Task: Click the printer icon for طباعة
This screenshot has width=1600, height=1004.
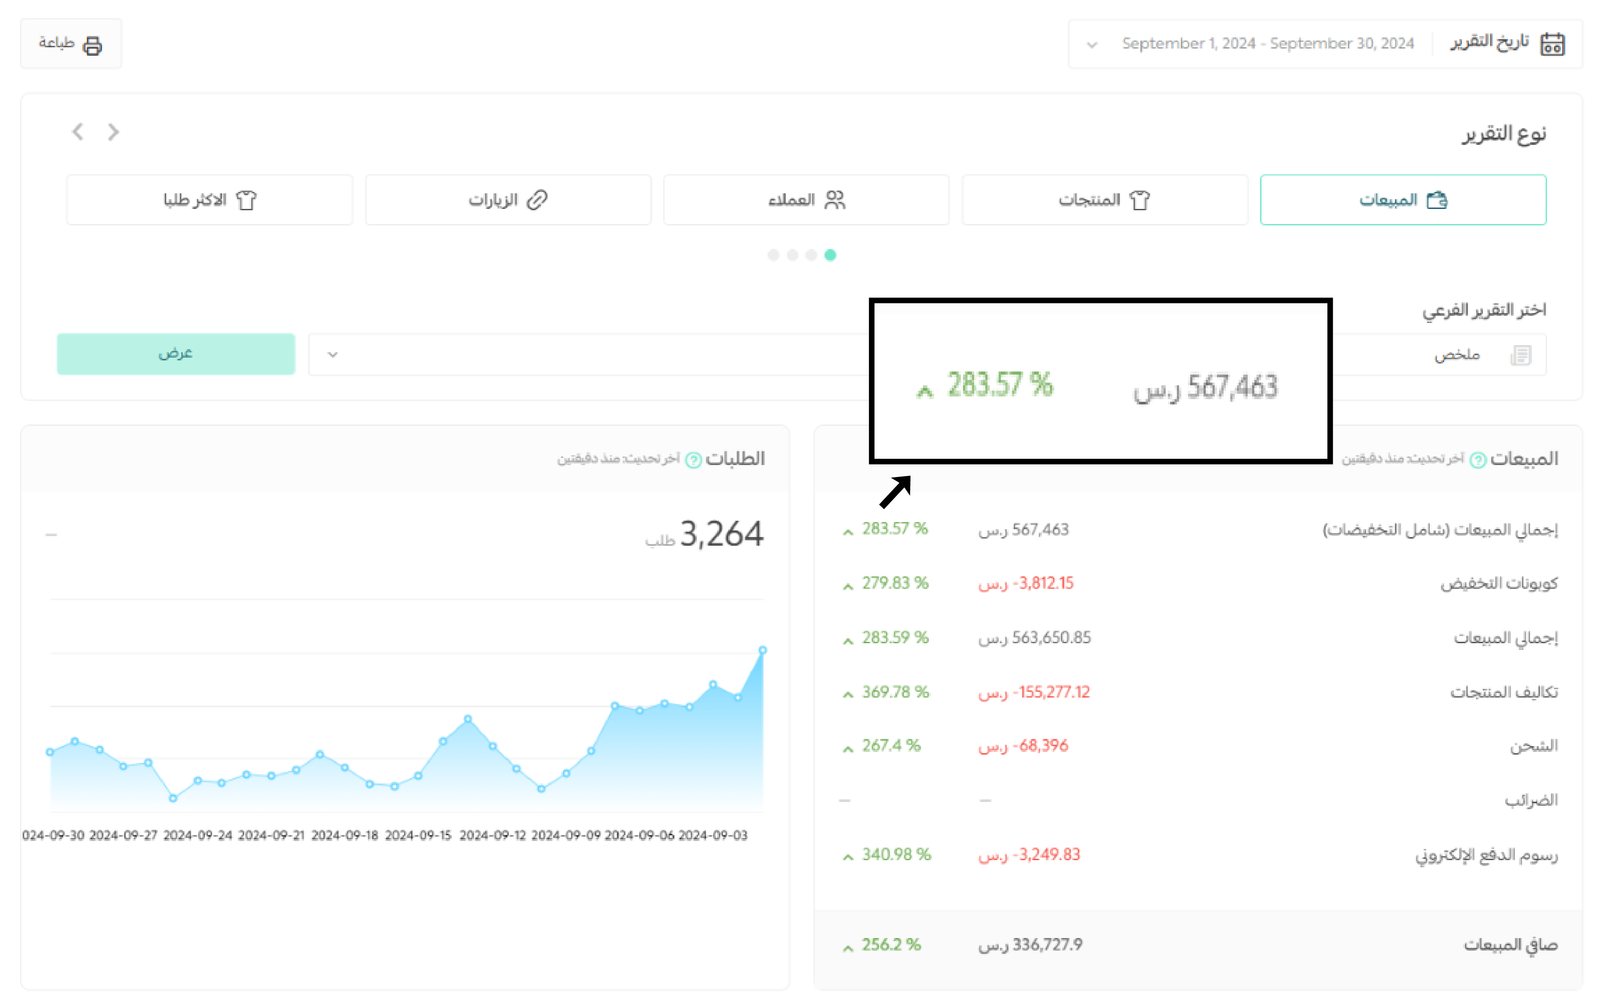Action: coord(93,45)
